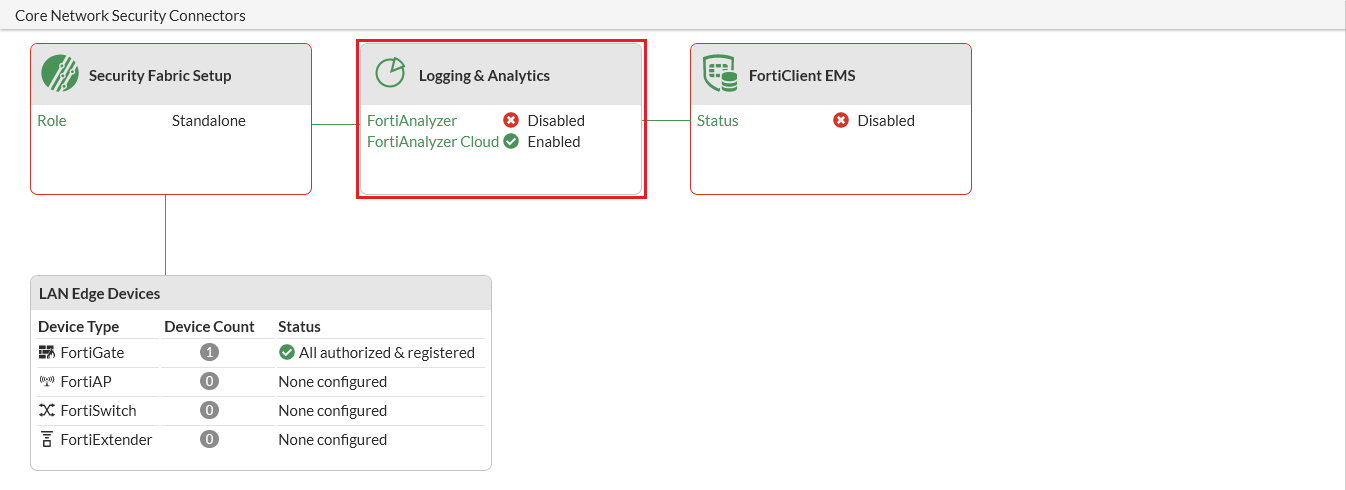Viewport: 1346px width, 490px height.
Task: Click the FortiGate firewall device icon
Action: click(47, 353)
